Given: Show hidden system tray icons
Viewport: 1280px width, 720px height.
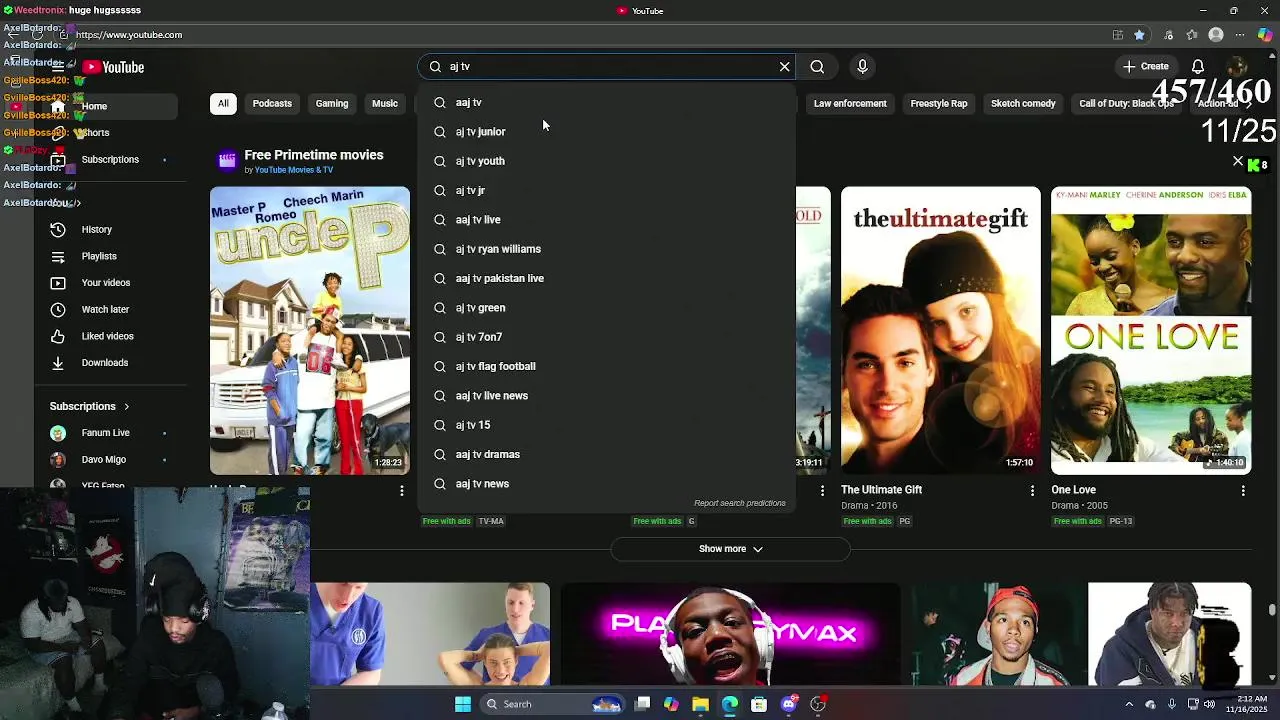Looking at the screenshot, I should pyautogui.click(x=1129, y=704).
